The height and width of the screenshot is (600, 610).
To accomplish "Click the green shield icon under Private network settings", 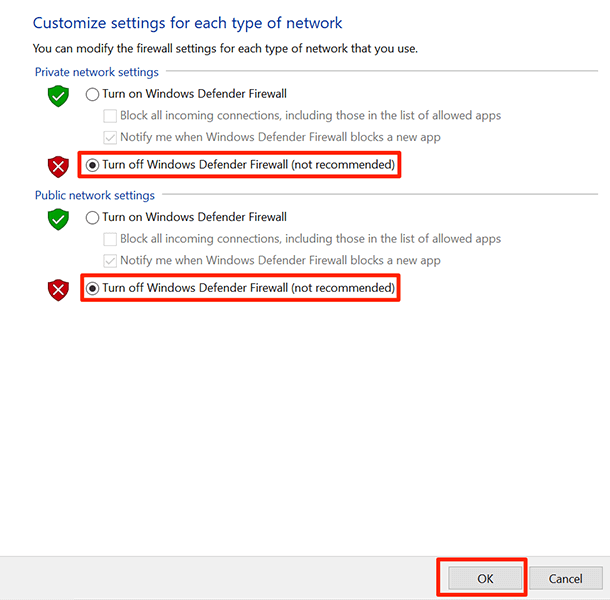I will click(60, 96).
